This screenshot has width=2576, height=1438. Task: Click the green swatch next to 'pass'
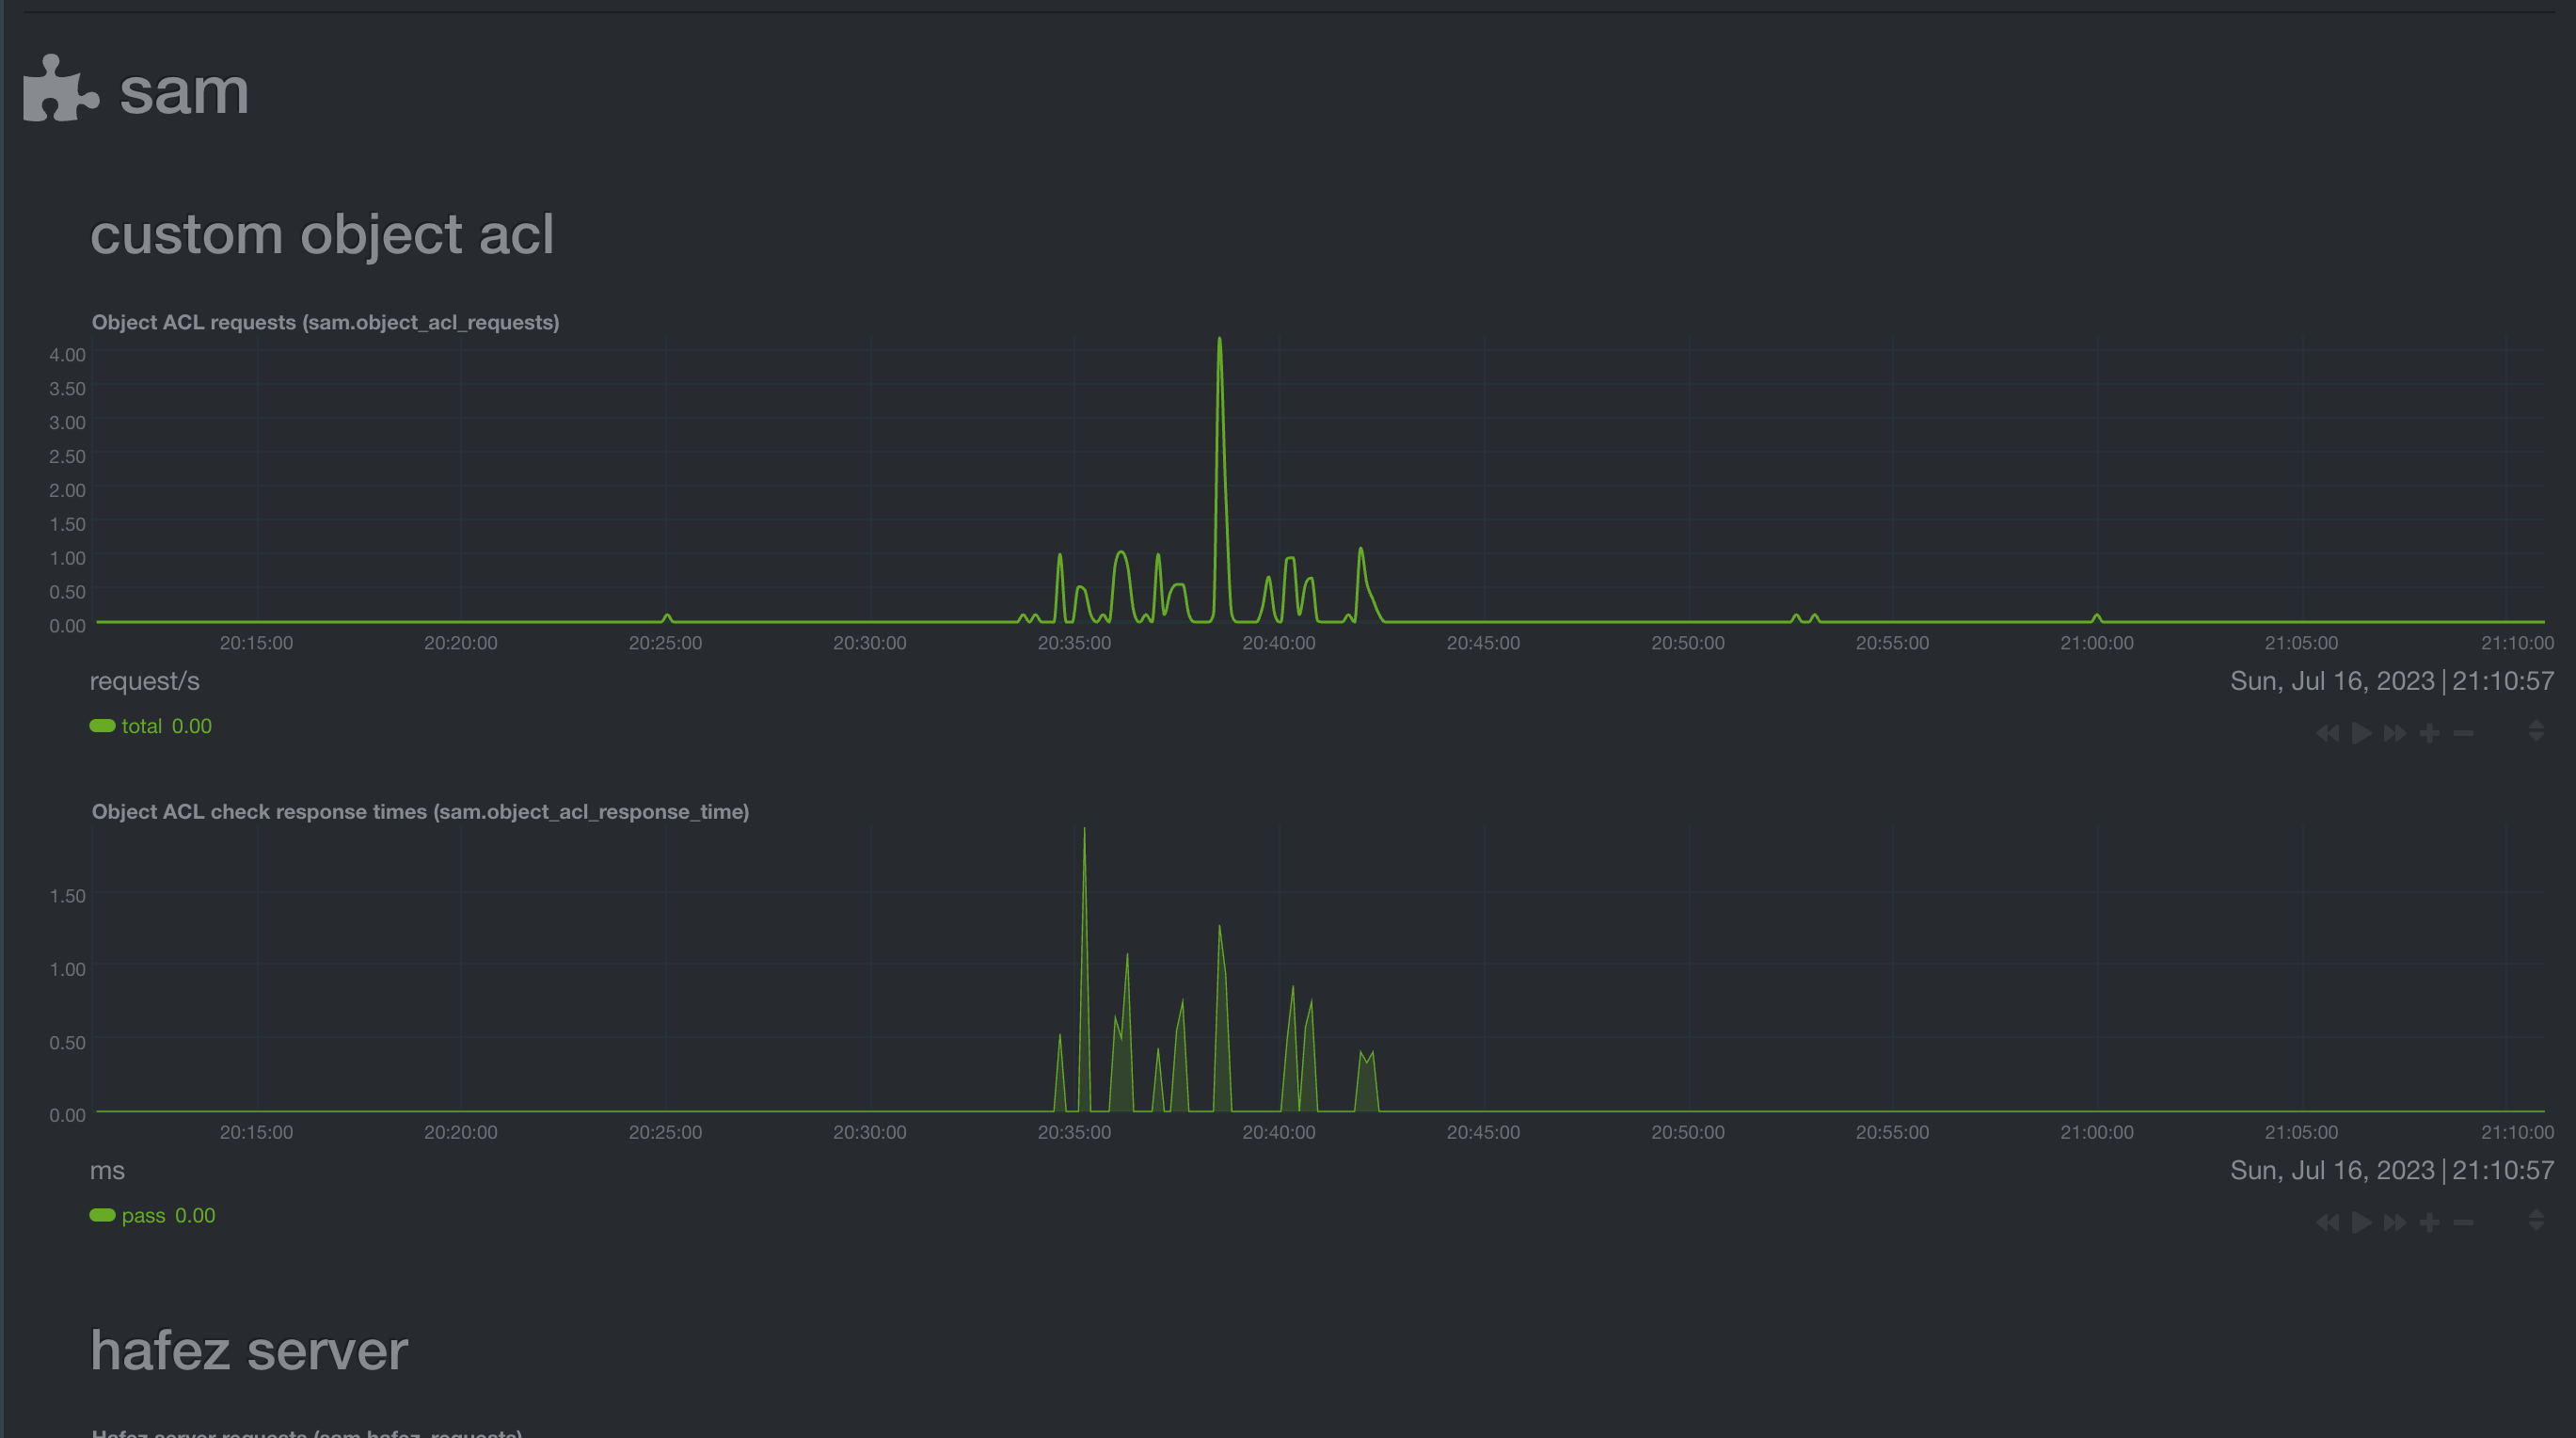click(102, 1215)
